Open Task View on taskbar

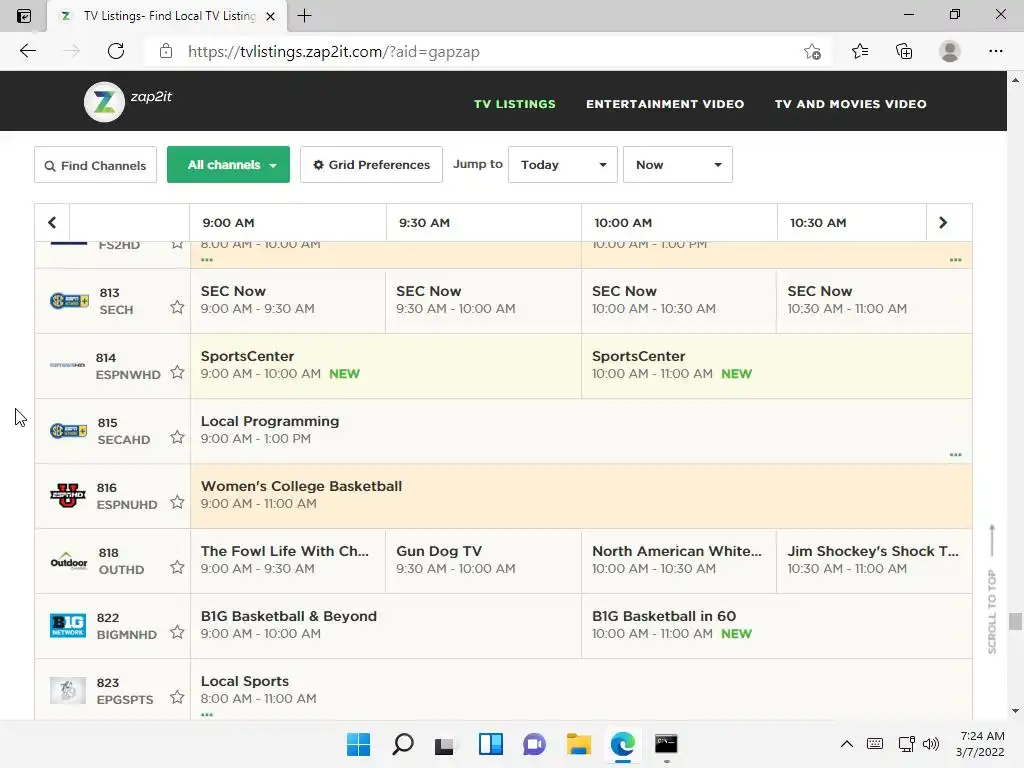pos(445,745)
